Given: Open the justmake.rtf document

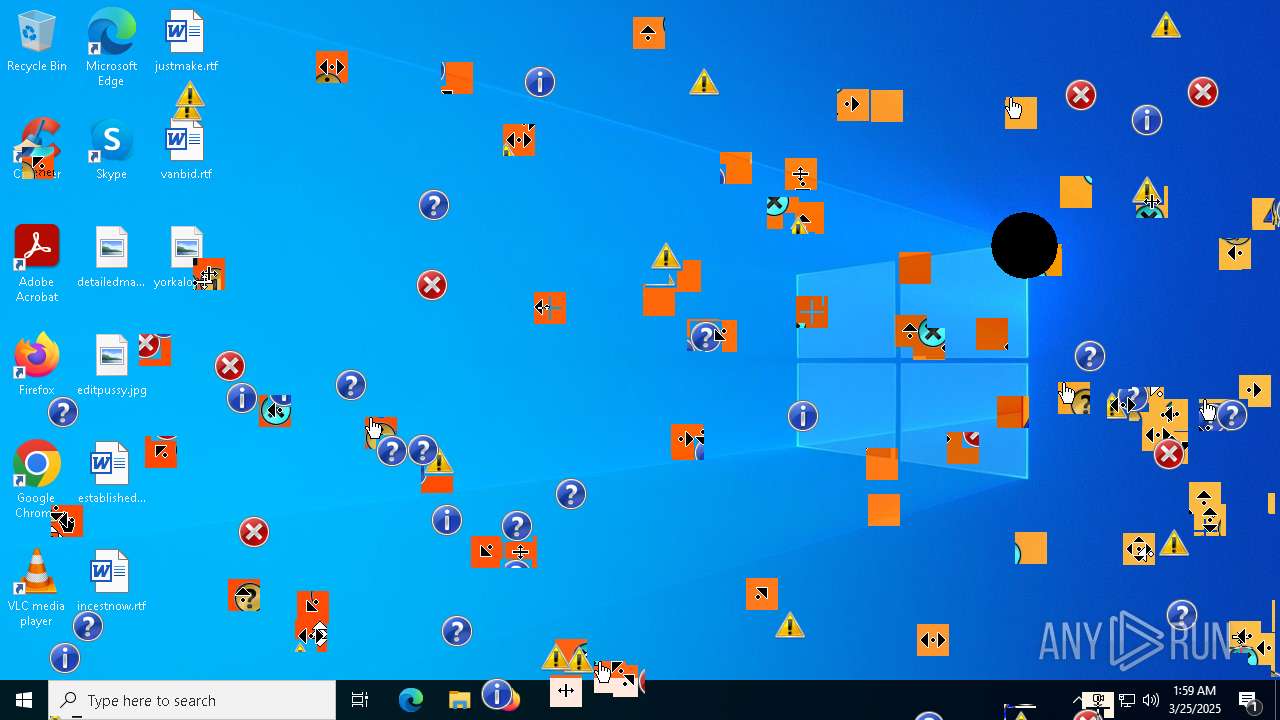Looking at the screenshot, I should [x=186, y=42].
